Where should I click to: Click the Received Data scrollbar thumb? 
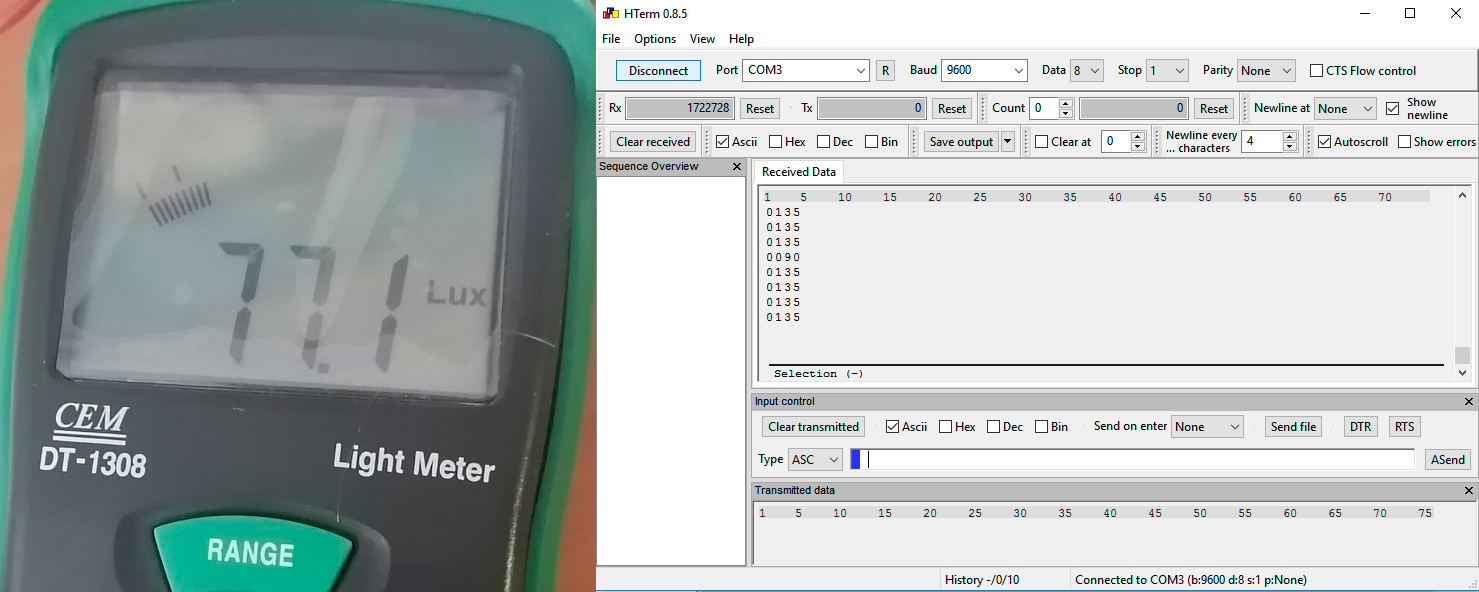(1462, 355)
